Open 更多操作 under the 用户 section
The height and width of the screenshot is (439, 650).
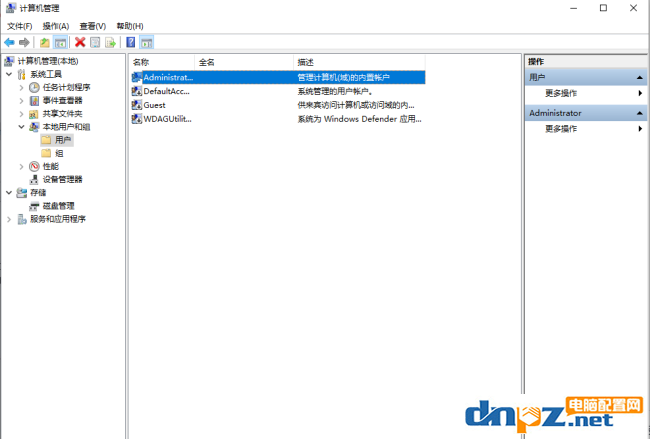pyautogui.click(x=561, y=93)
